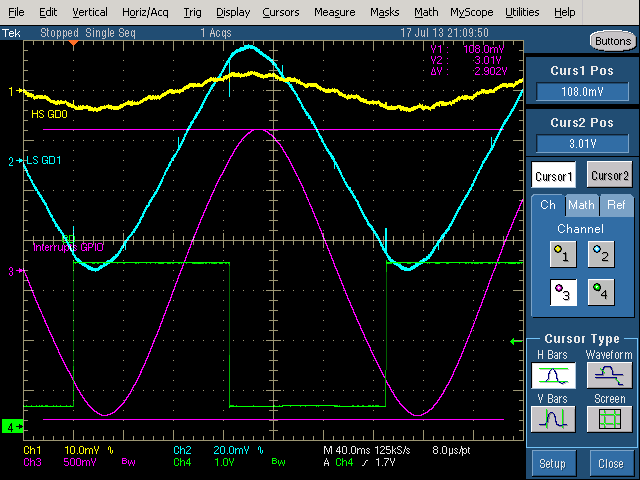Viewport: 640px width, 480px height.
Task: Choose the V Bars cursor type
Action: click(553, 419)
